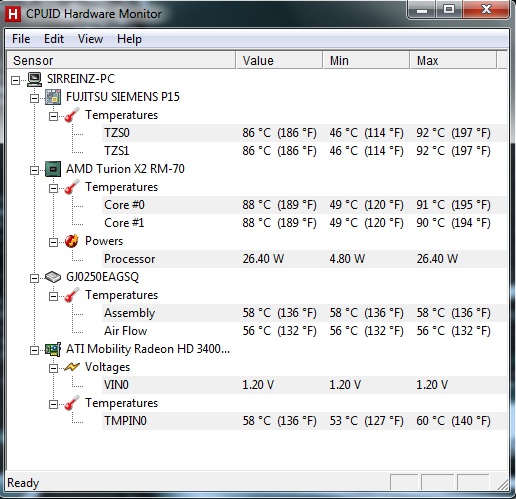This screenshot has height=499, width=516.
Task: Click the AMD Turion X2 RM-70 processor icon
Action: [x=53, y=169]
